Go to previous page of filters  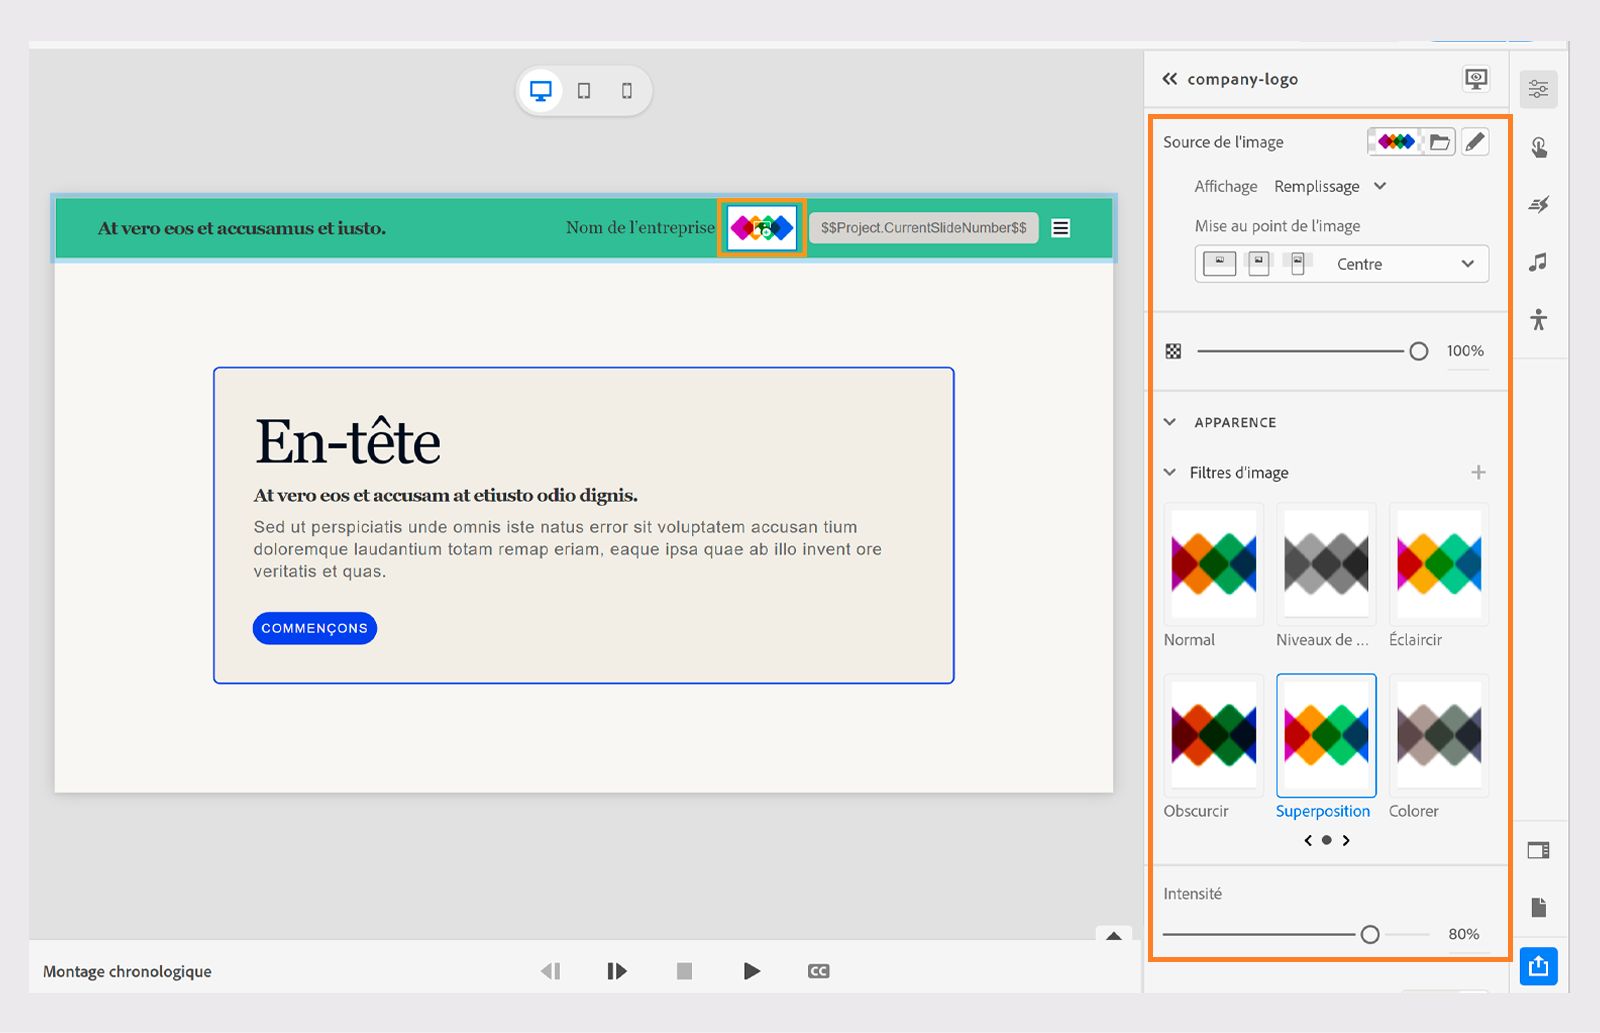pyautogui.click(x=1308, y=840)
